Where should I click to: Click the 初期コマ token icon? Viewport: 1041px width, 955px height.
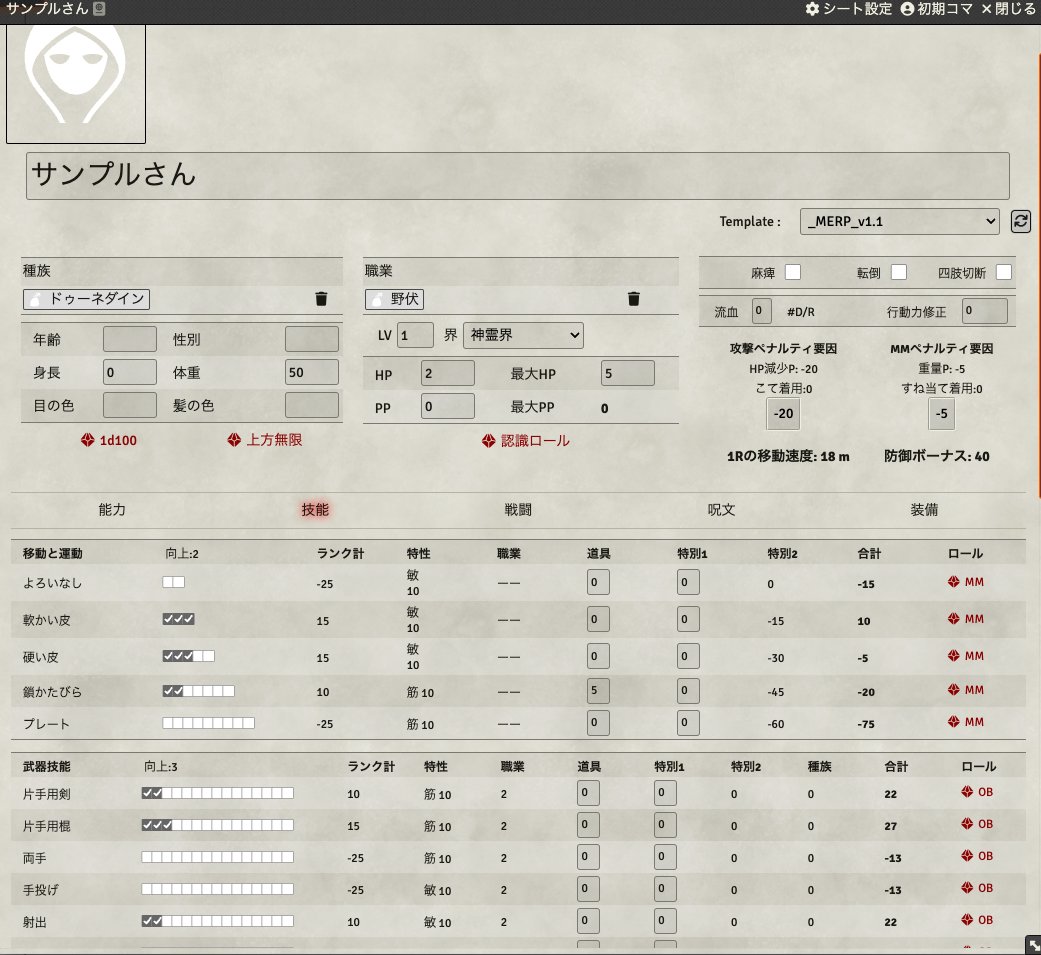coord(936,9)
